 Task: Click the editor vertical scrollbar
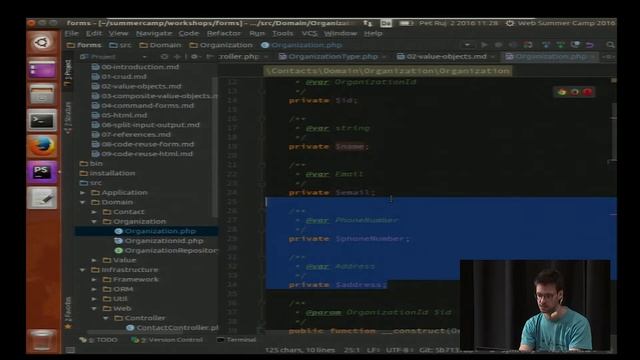tap(613, 131)
